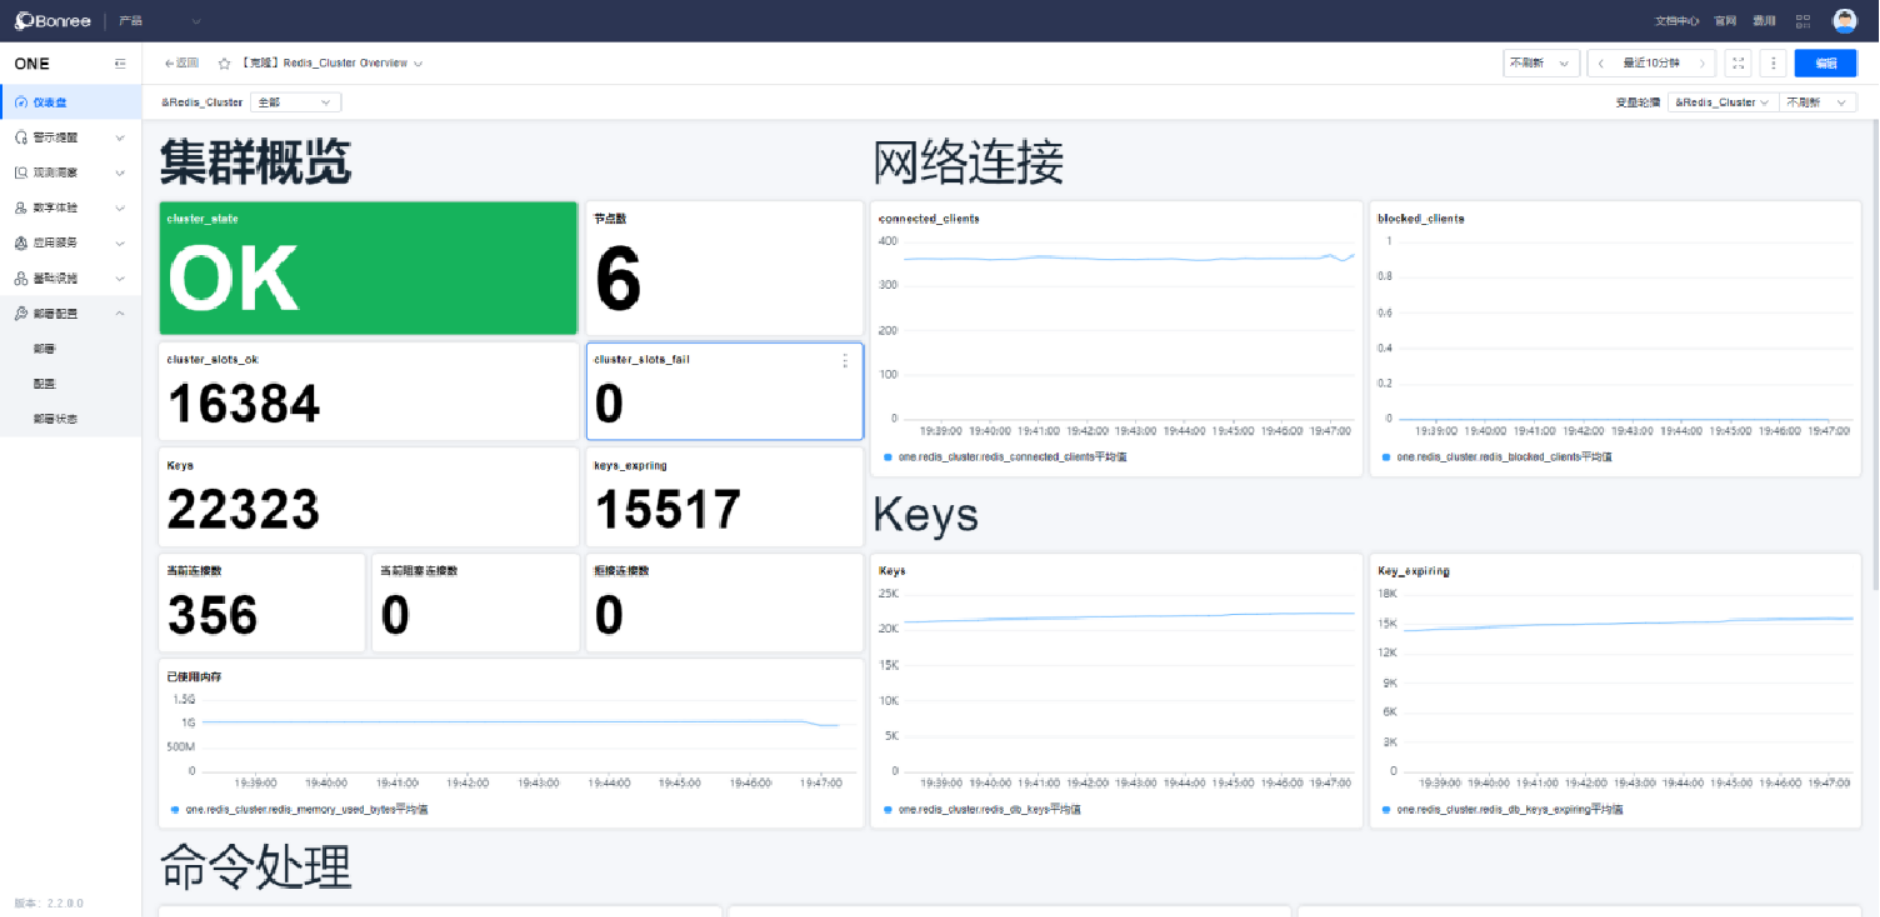The height and width of the screenshot is (917, 1880).
Task: Expand 应用服务 sidebar menu item
Action: 69,243
